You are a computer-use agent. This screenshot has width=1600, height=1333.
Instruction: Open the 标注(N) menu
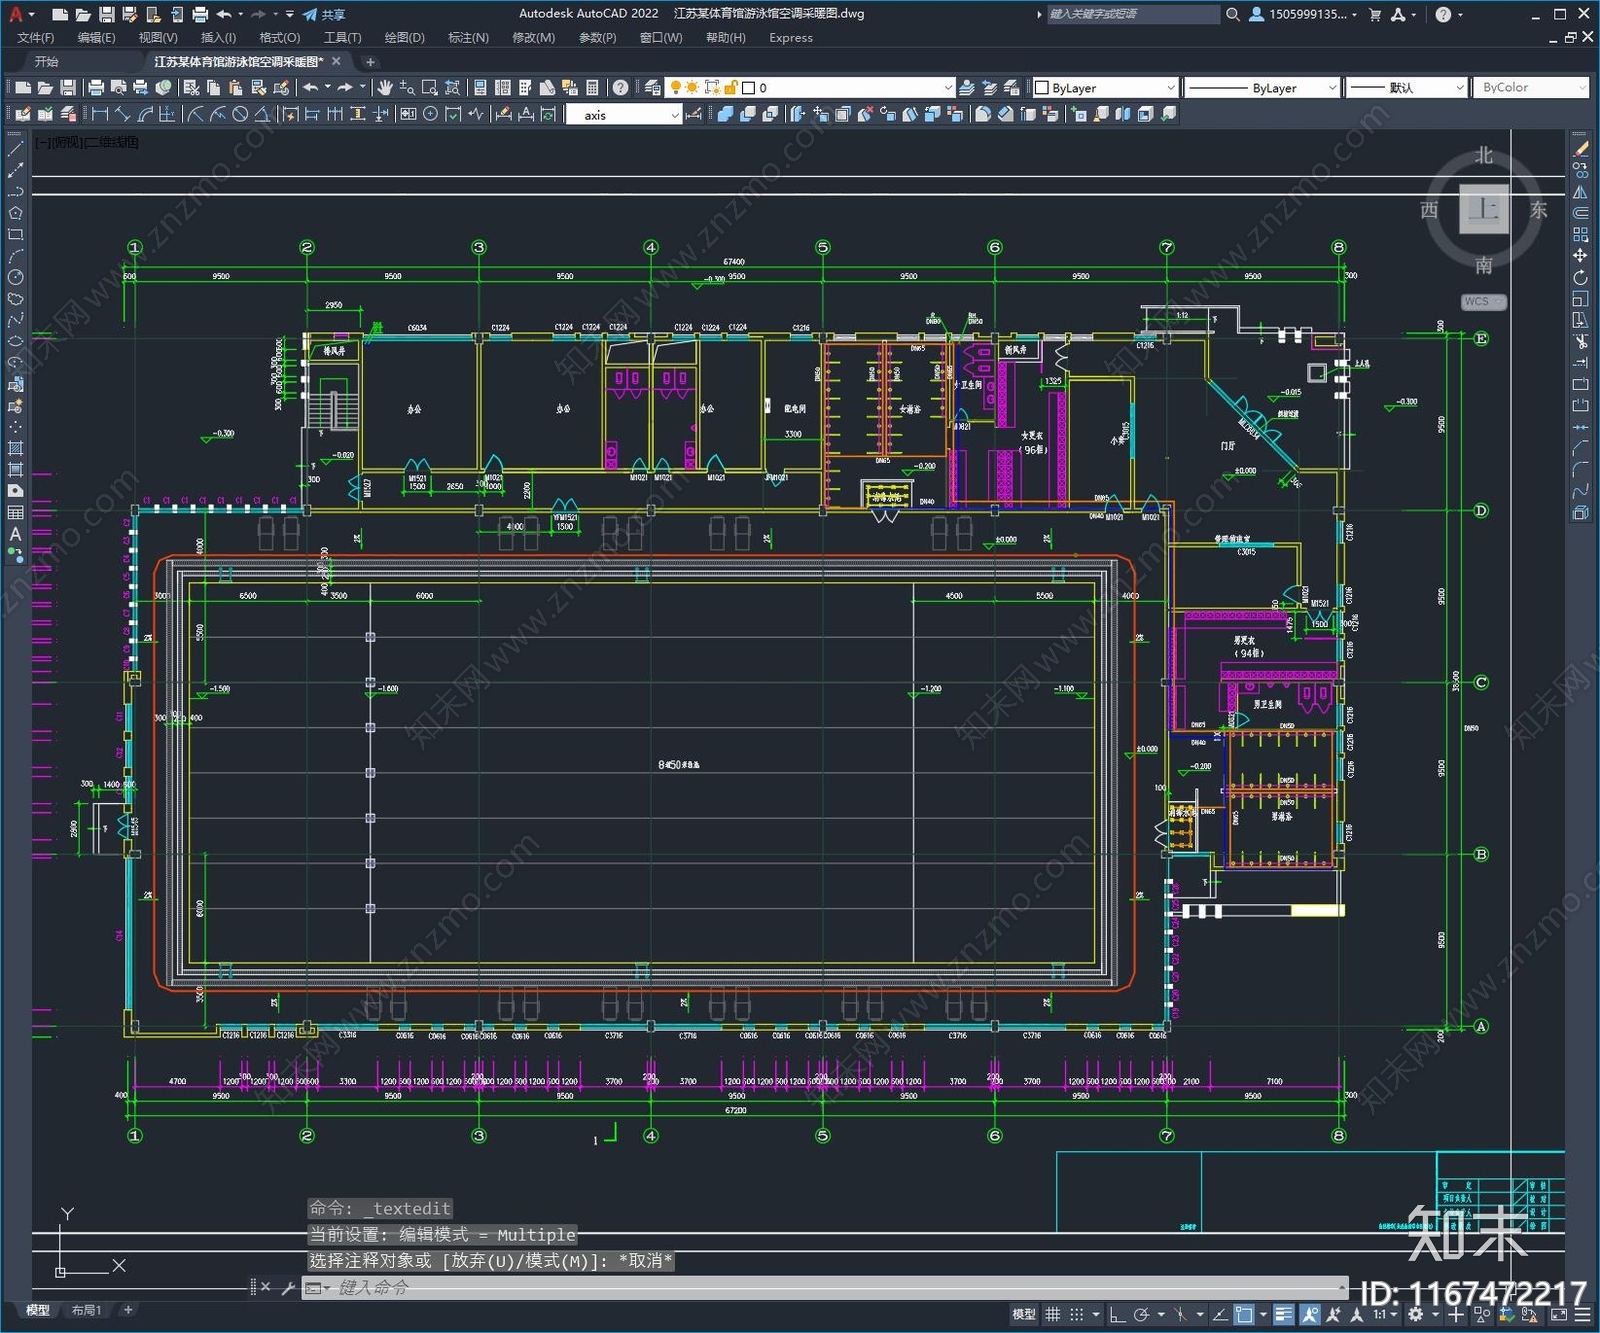468,38
